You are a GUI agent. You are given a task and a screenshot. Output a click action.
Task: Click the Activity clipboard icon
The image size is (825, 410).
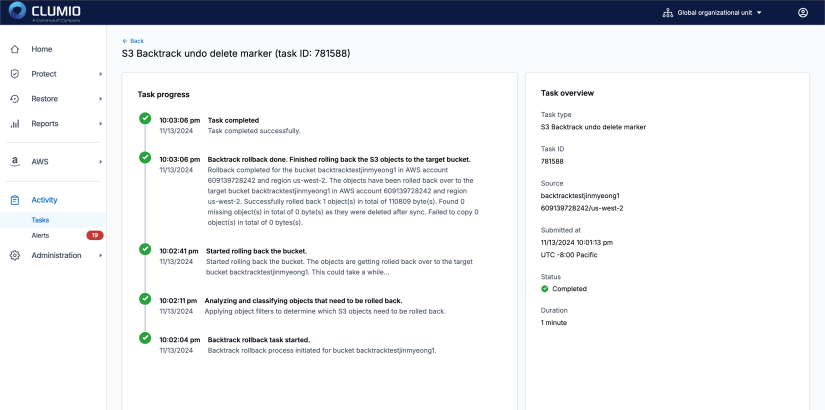tap(15, 200)
